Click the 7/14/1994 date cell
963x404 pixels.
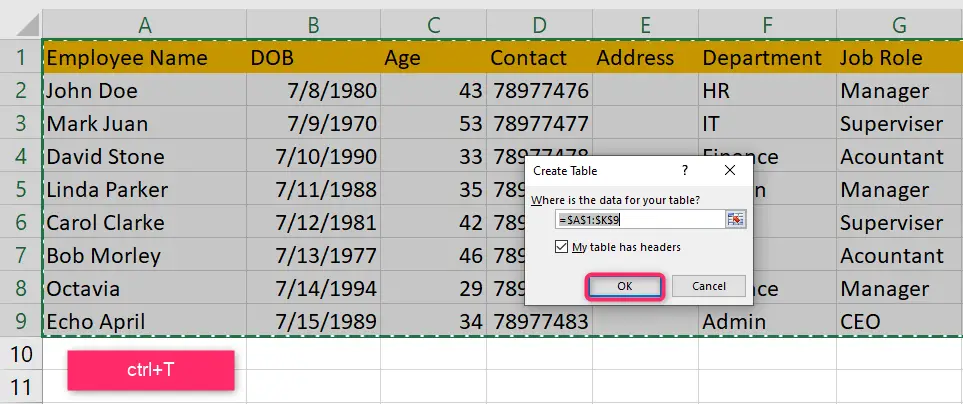(313, 288)
